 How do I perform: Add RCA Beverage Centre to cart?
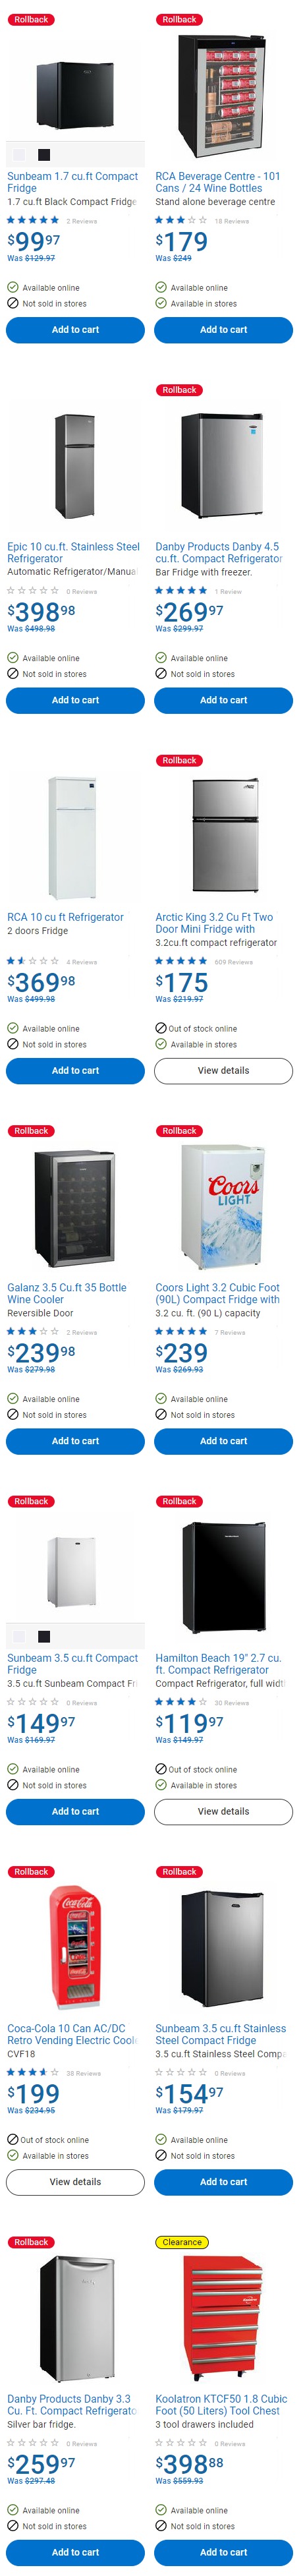[x=223, y=330]
